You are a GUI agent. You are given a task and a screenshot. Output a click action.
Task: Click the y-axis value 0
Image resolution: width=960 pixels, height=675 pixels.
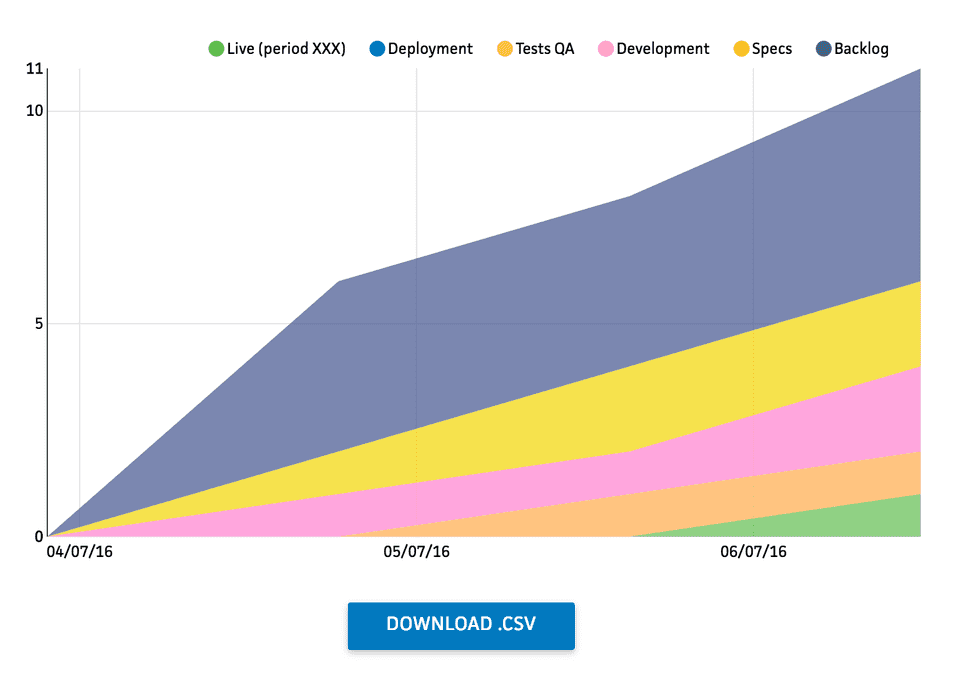point(39,537)
